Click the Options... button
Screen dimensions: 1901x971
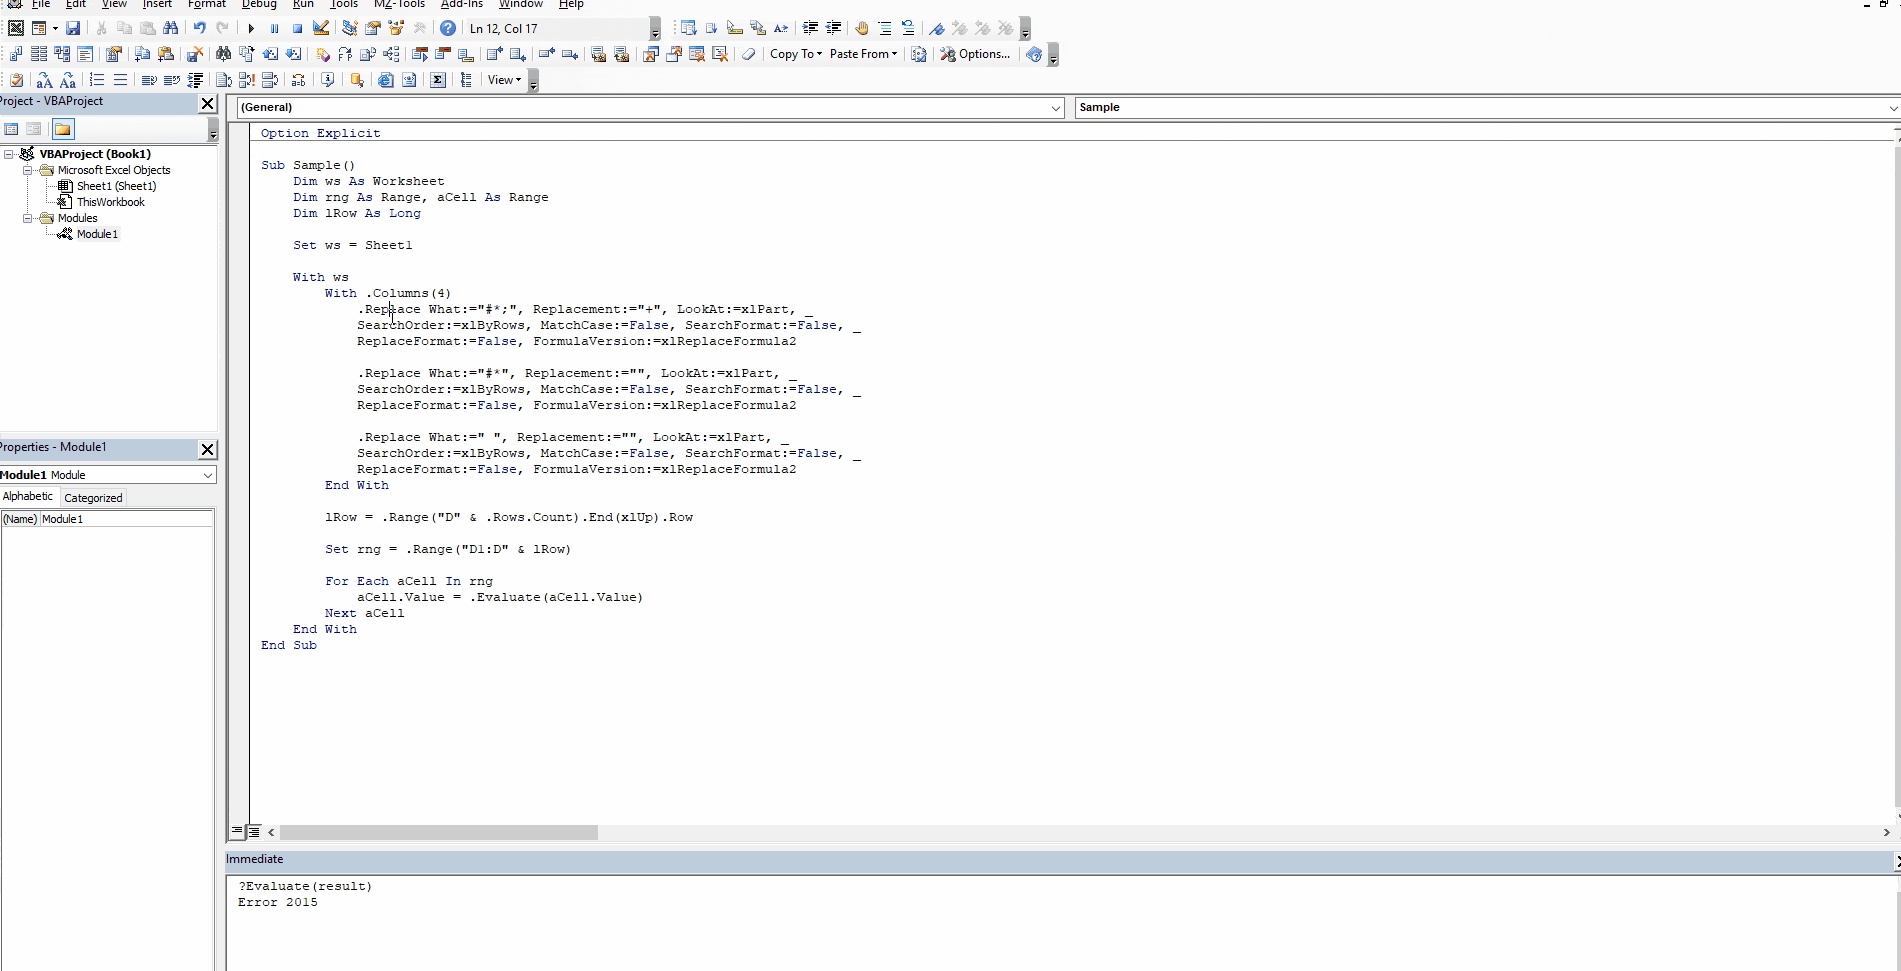click(x=975, y=54)
